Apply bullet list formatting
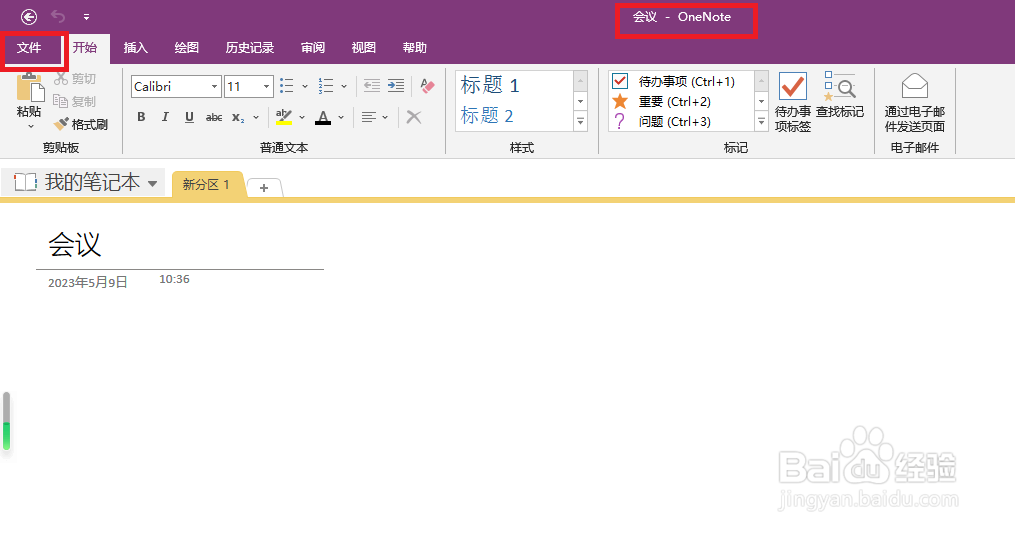The width and height of the screenshot is (1015, 534). tap(287, 86)
